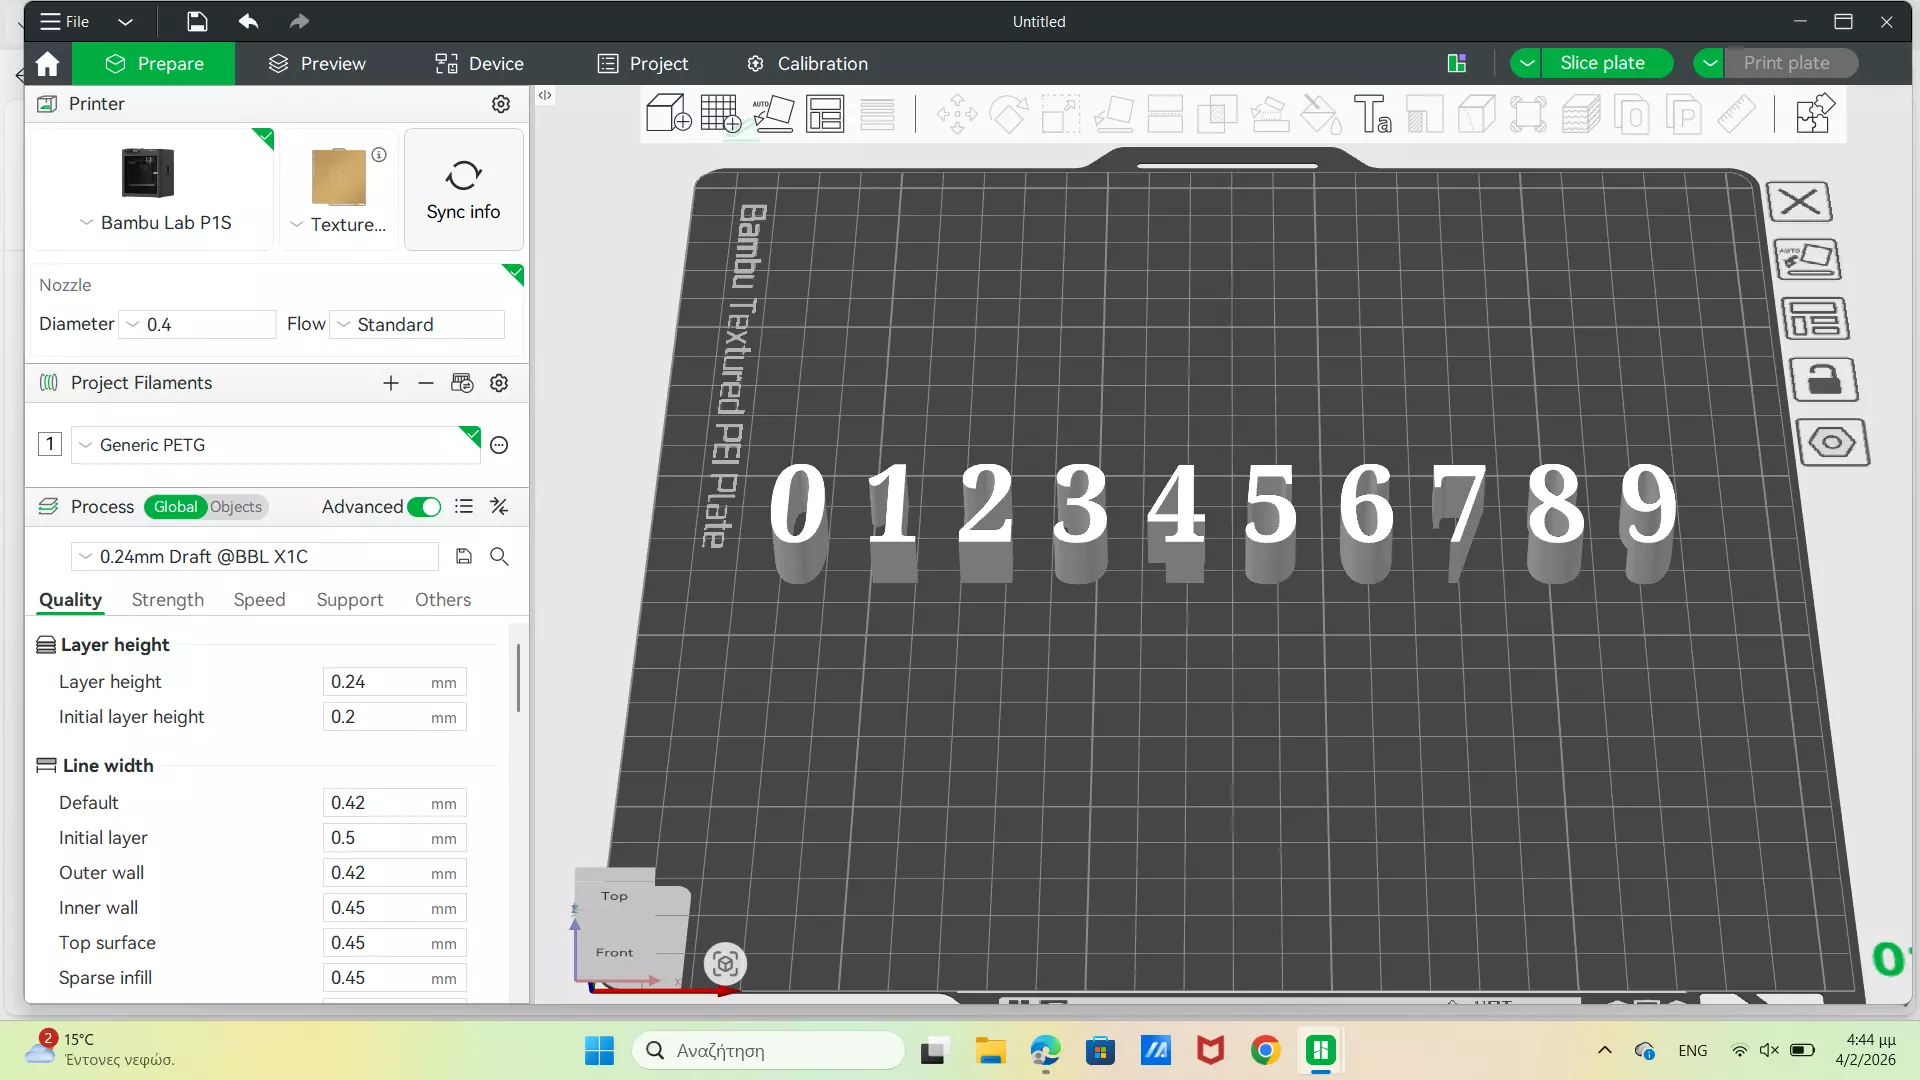Viewport: 1920px width, 1080px height.
Task: Click the Top face of the view cube
Action: 614,896
